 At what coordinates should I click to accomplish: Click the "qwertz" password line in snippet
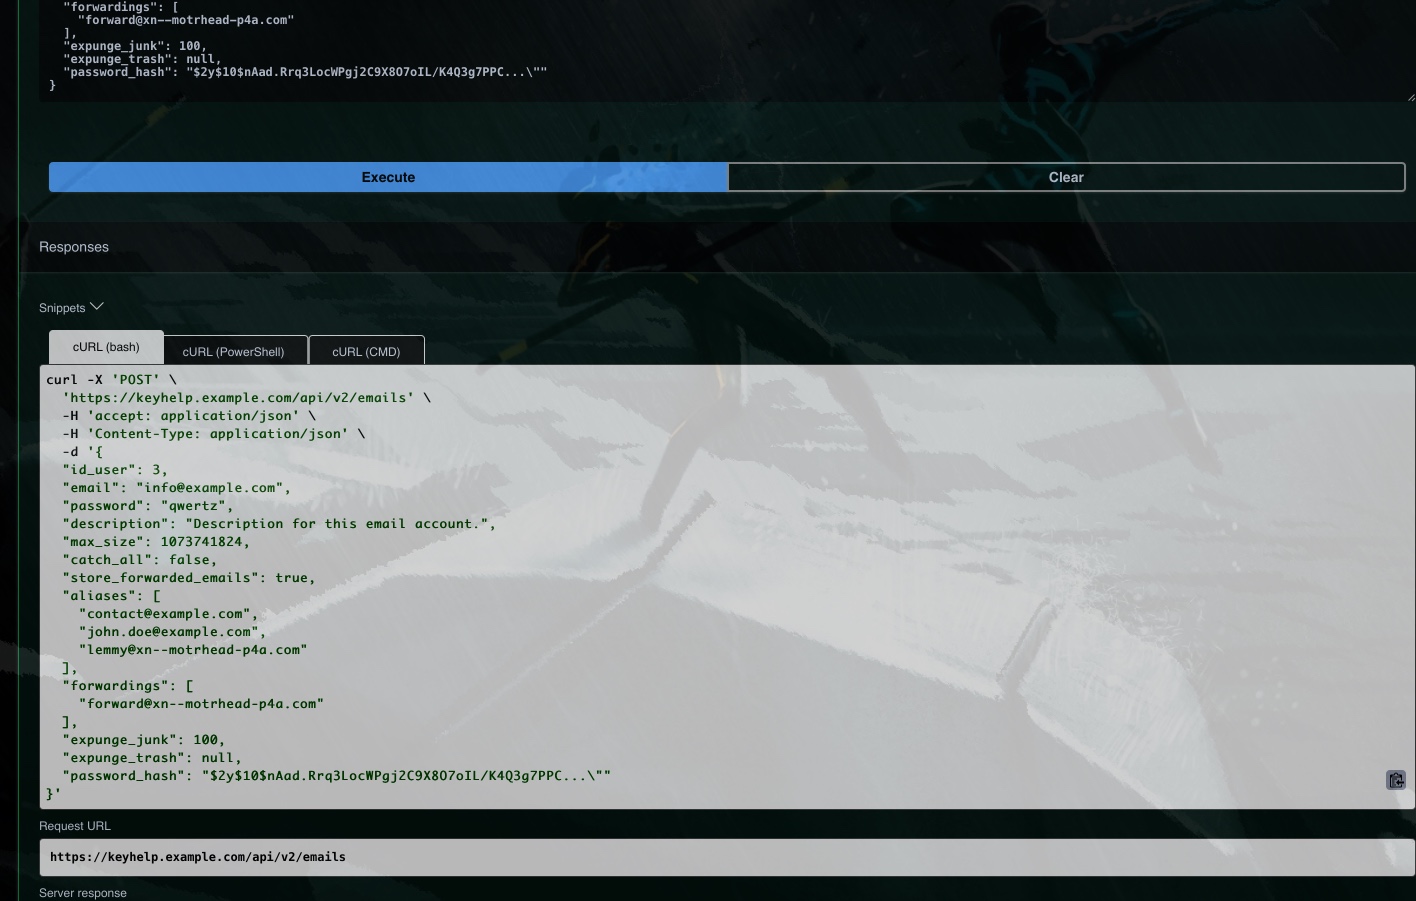click(147, 506)
